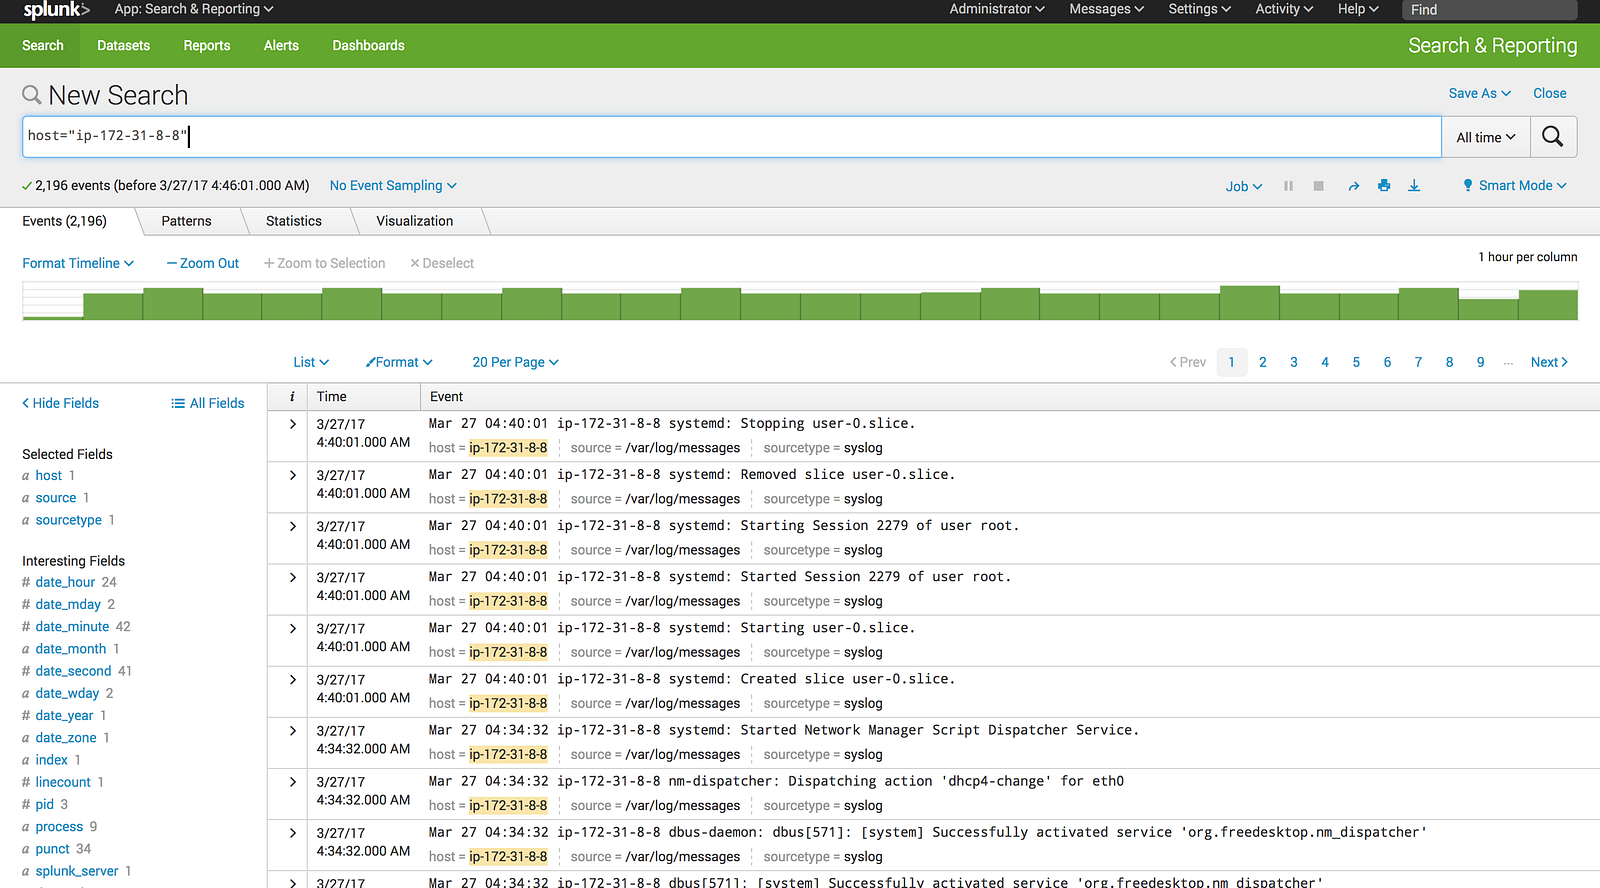Expand the Started Network Manager Script event
The image size is (1600, 888).
pos(293,731)
